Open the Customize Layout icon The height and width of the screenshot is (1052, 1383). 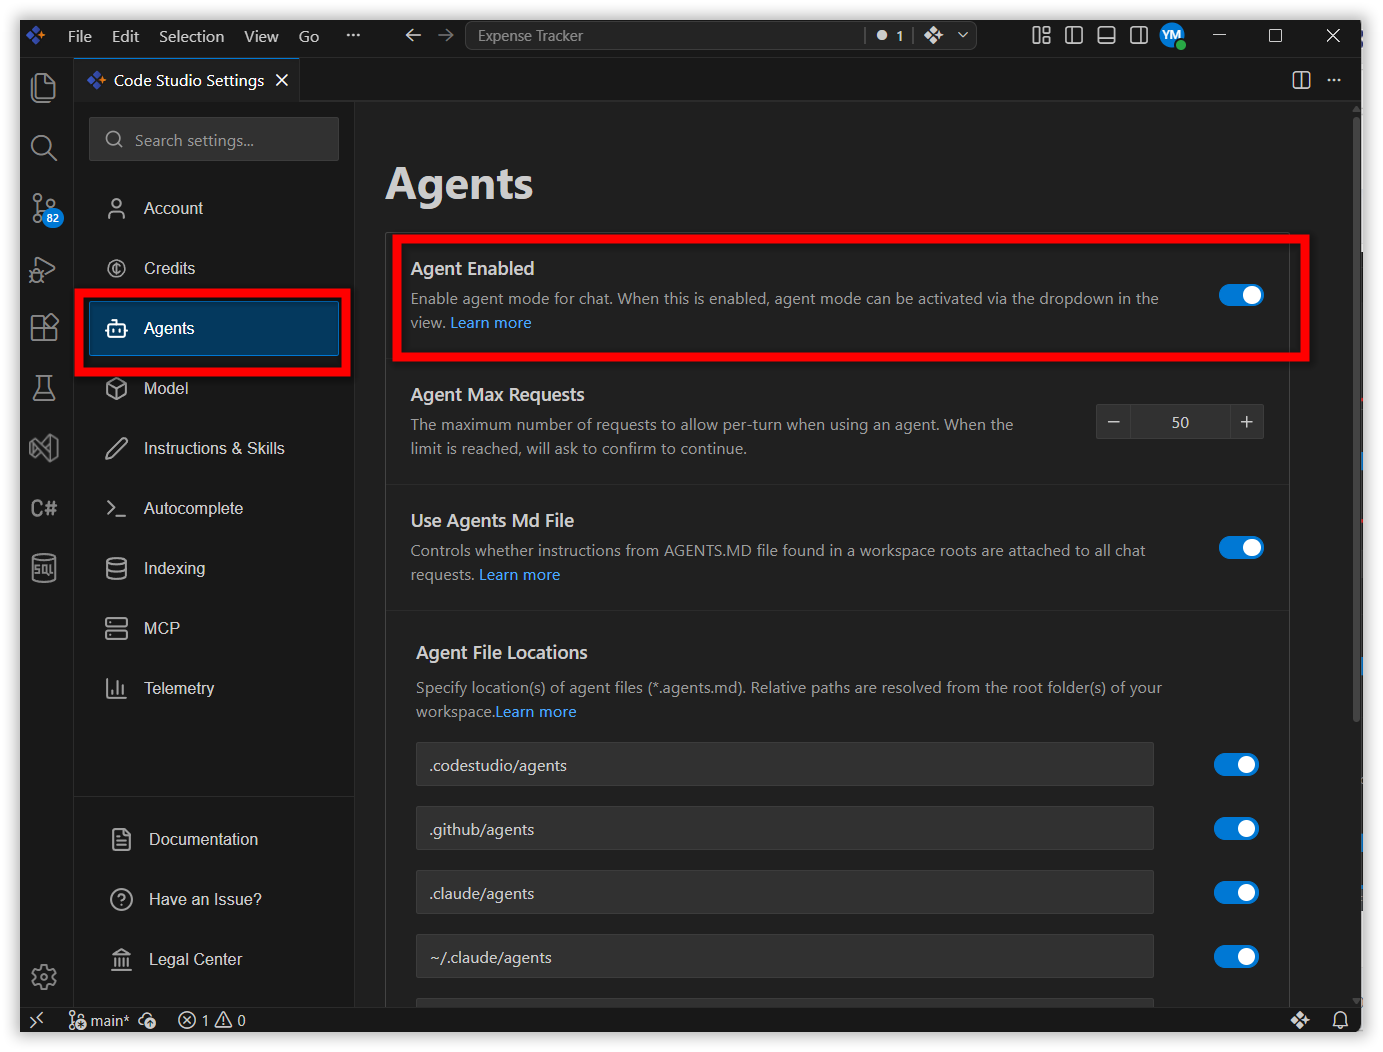click(x=1041, y=36)
